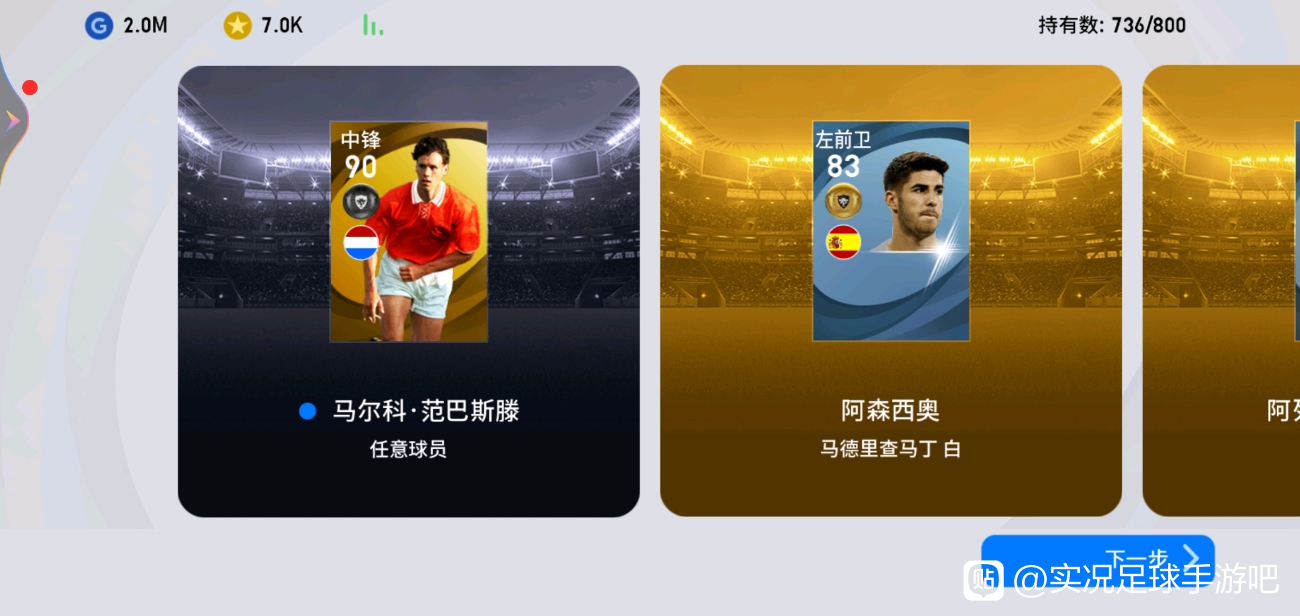Viewport: 1300px width, 616px height.
Task: Open the green signal bars indicator
Action: coord(372,25)
